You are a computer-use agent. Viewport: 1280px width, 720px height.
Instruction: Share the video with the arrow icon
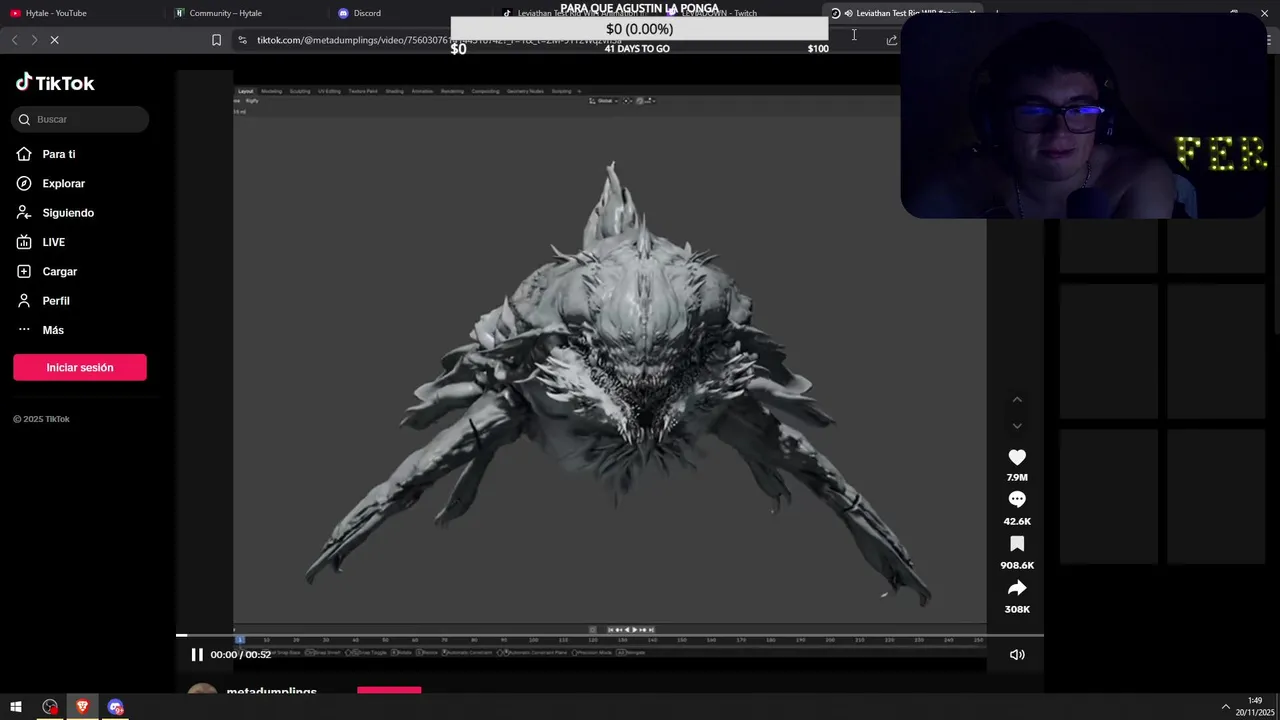[1017, 588]
